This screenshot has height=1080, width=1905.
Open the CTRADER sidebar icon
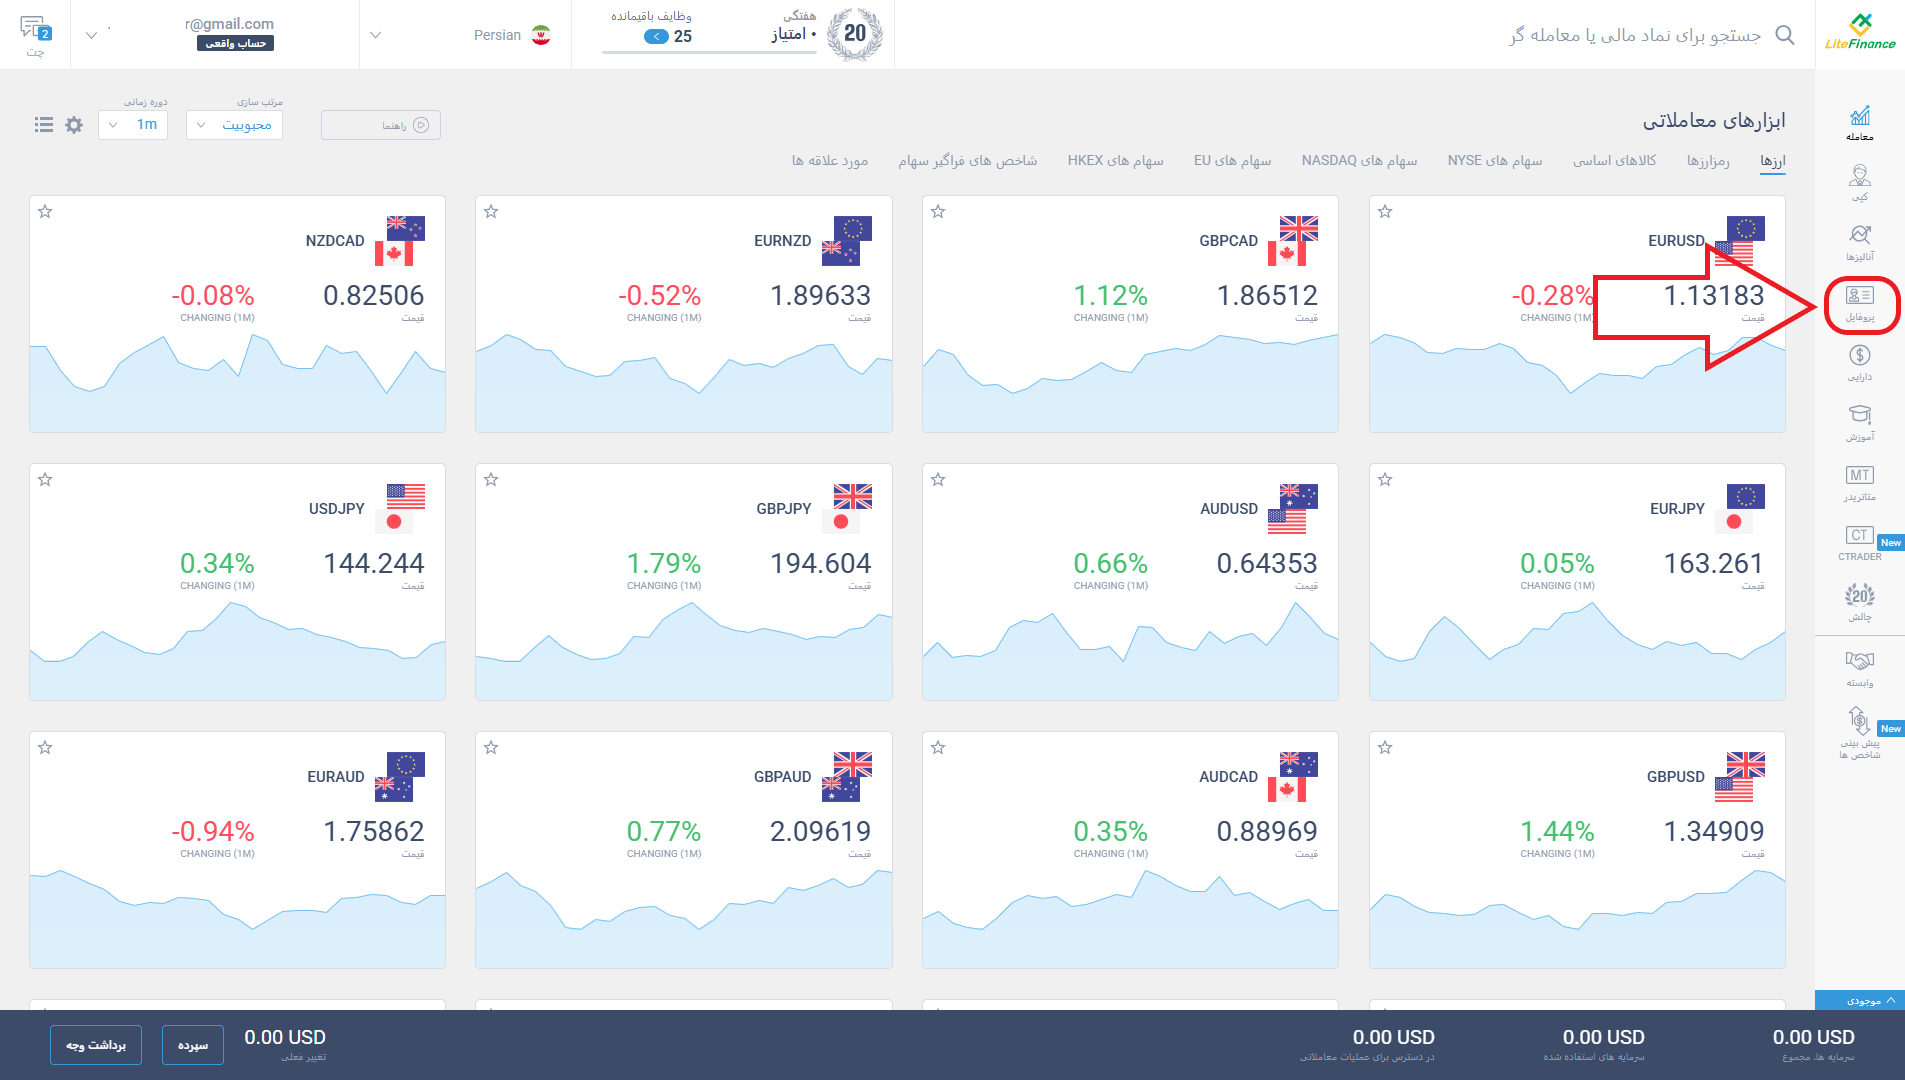pyautogui.click(x=1860, y=543)
